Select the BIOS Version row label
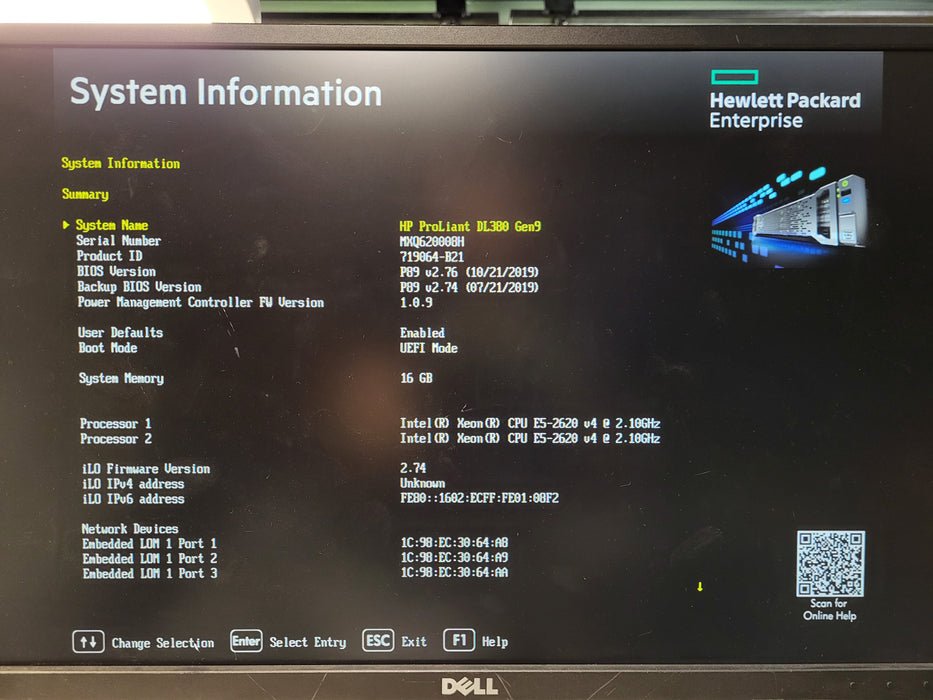Image resolution: width=933 pixels, height=700 pixels. pyautogui.click(x=116, y=271)
